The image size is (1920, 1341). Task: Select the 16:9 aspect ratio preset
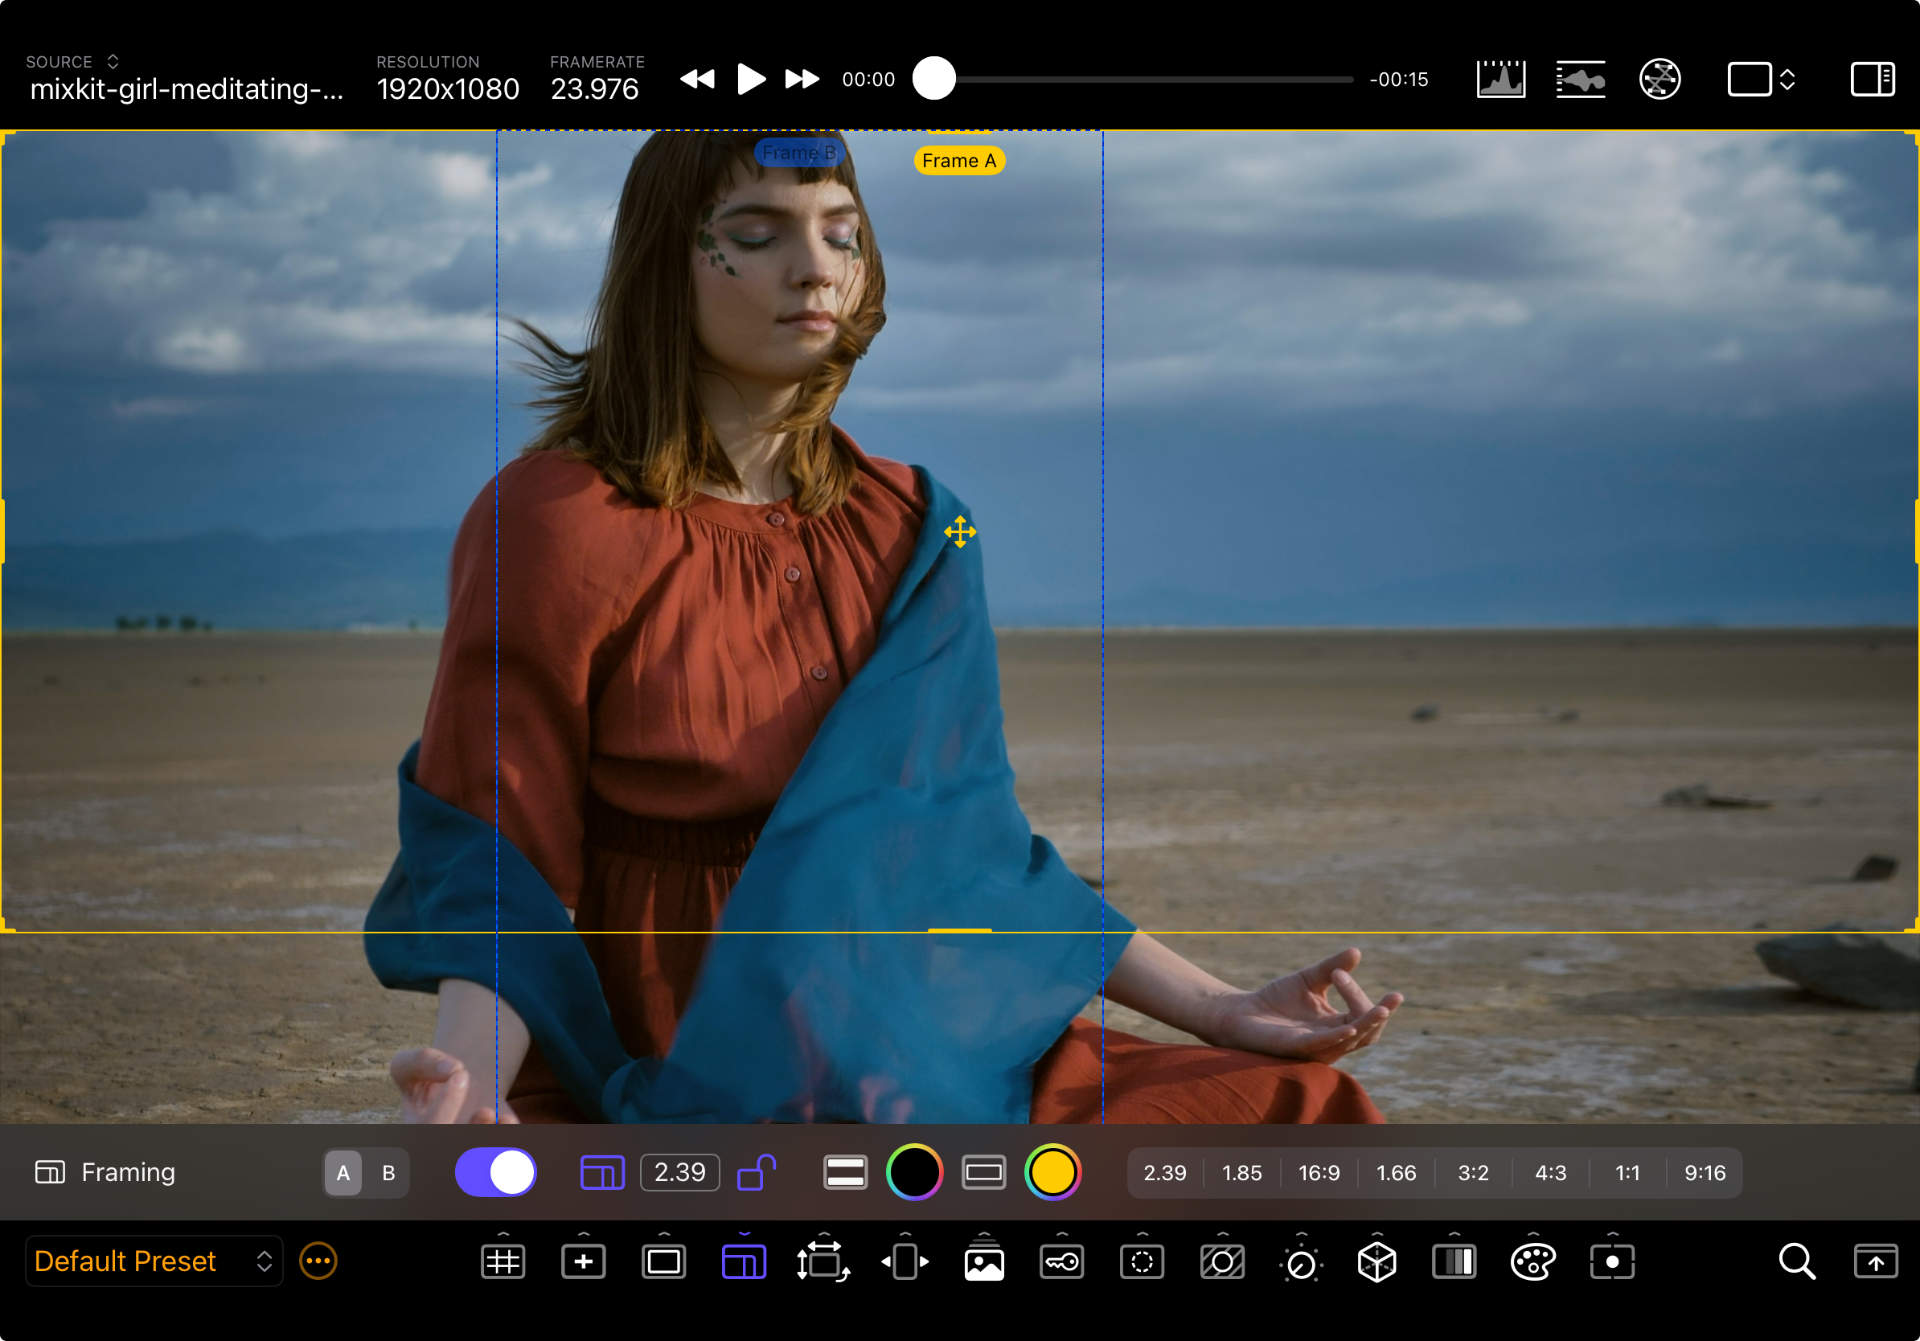[x=1319, y=1173]
